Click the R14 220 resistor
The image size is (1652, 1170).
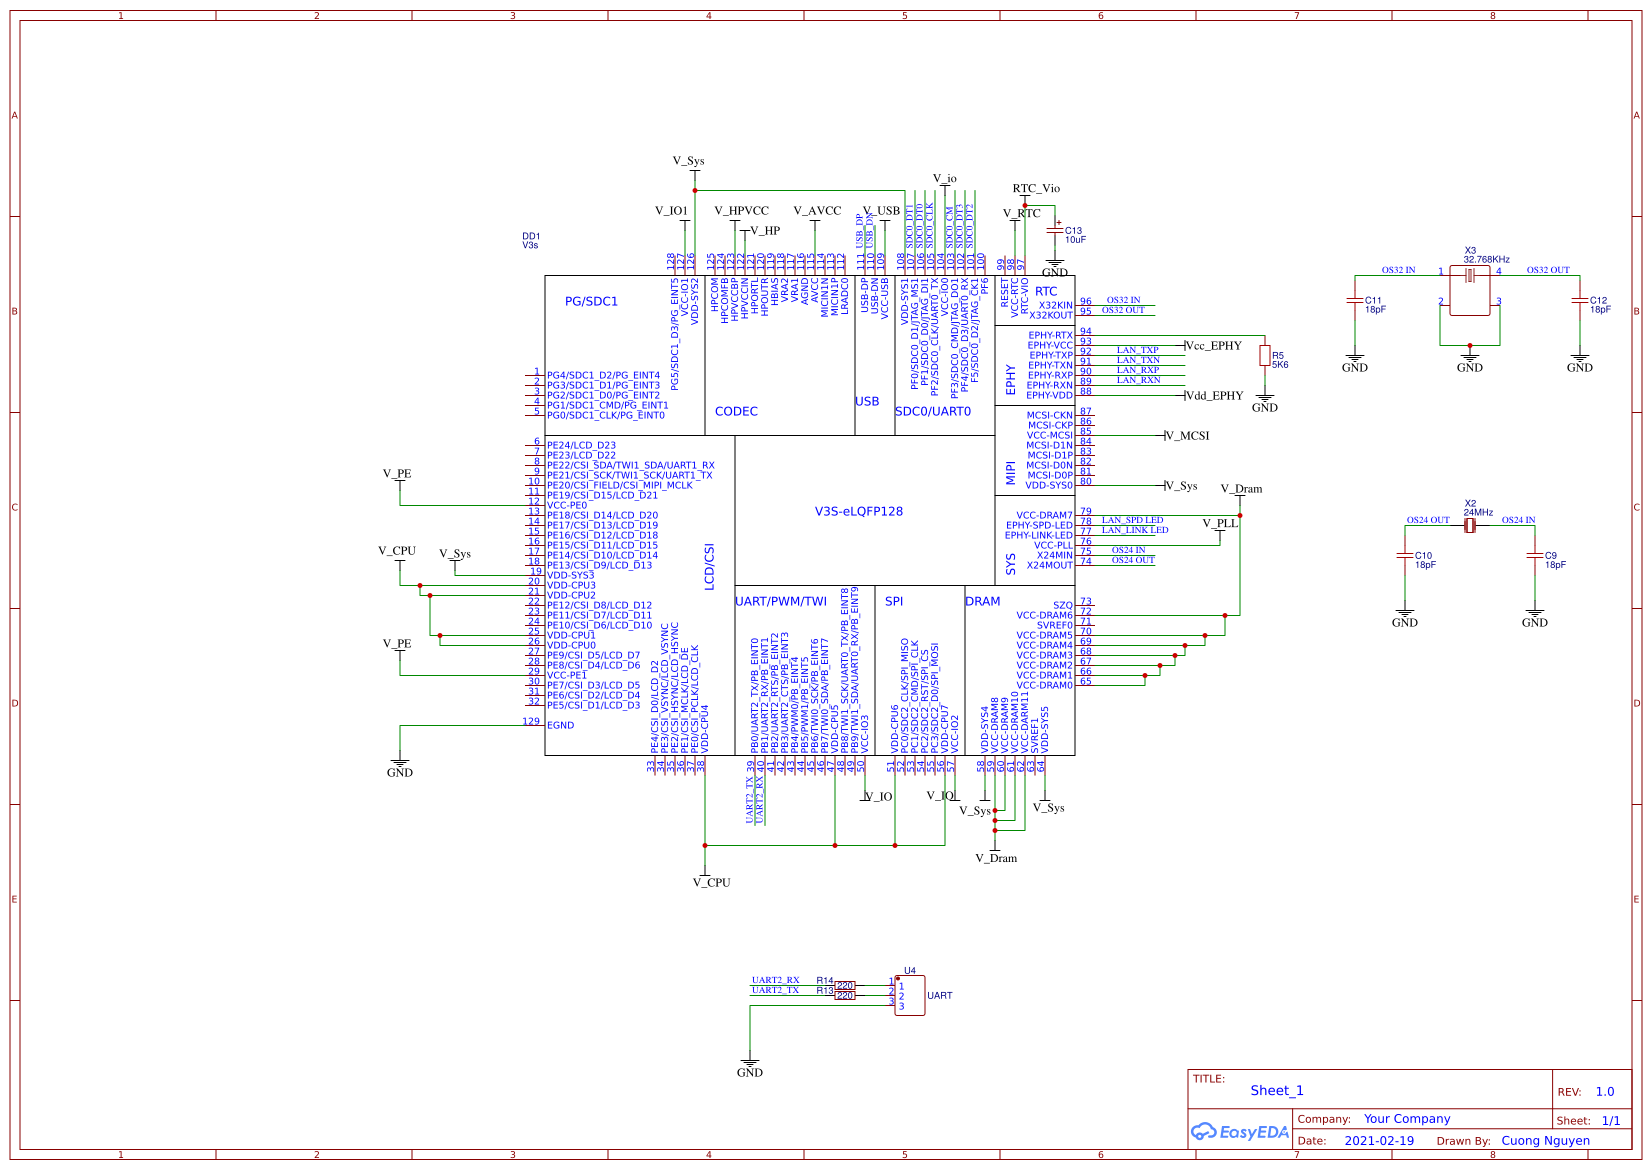pyautogui.click(x=845, y=985)
